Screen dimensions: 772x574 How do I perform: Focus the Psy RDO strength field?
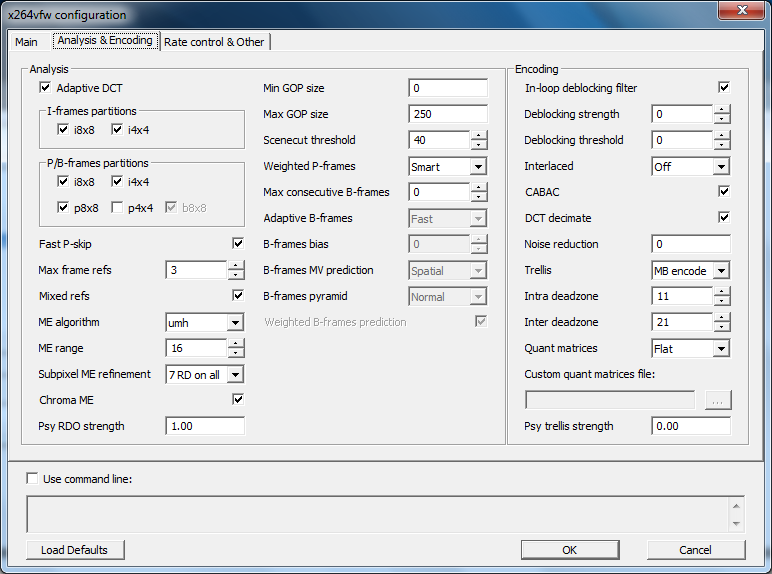point(205,426)
